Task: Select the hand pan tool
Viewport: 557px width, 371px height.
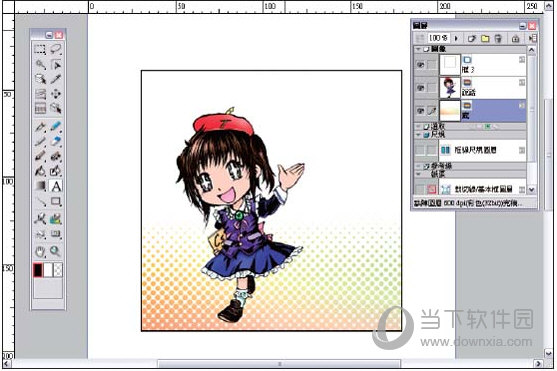Action: 40,251
